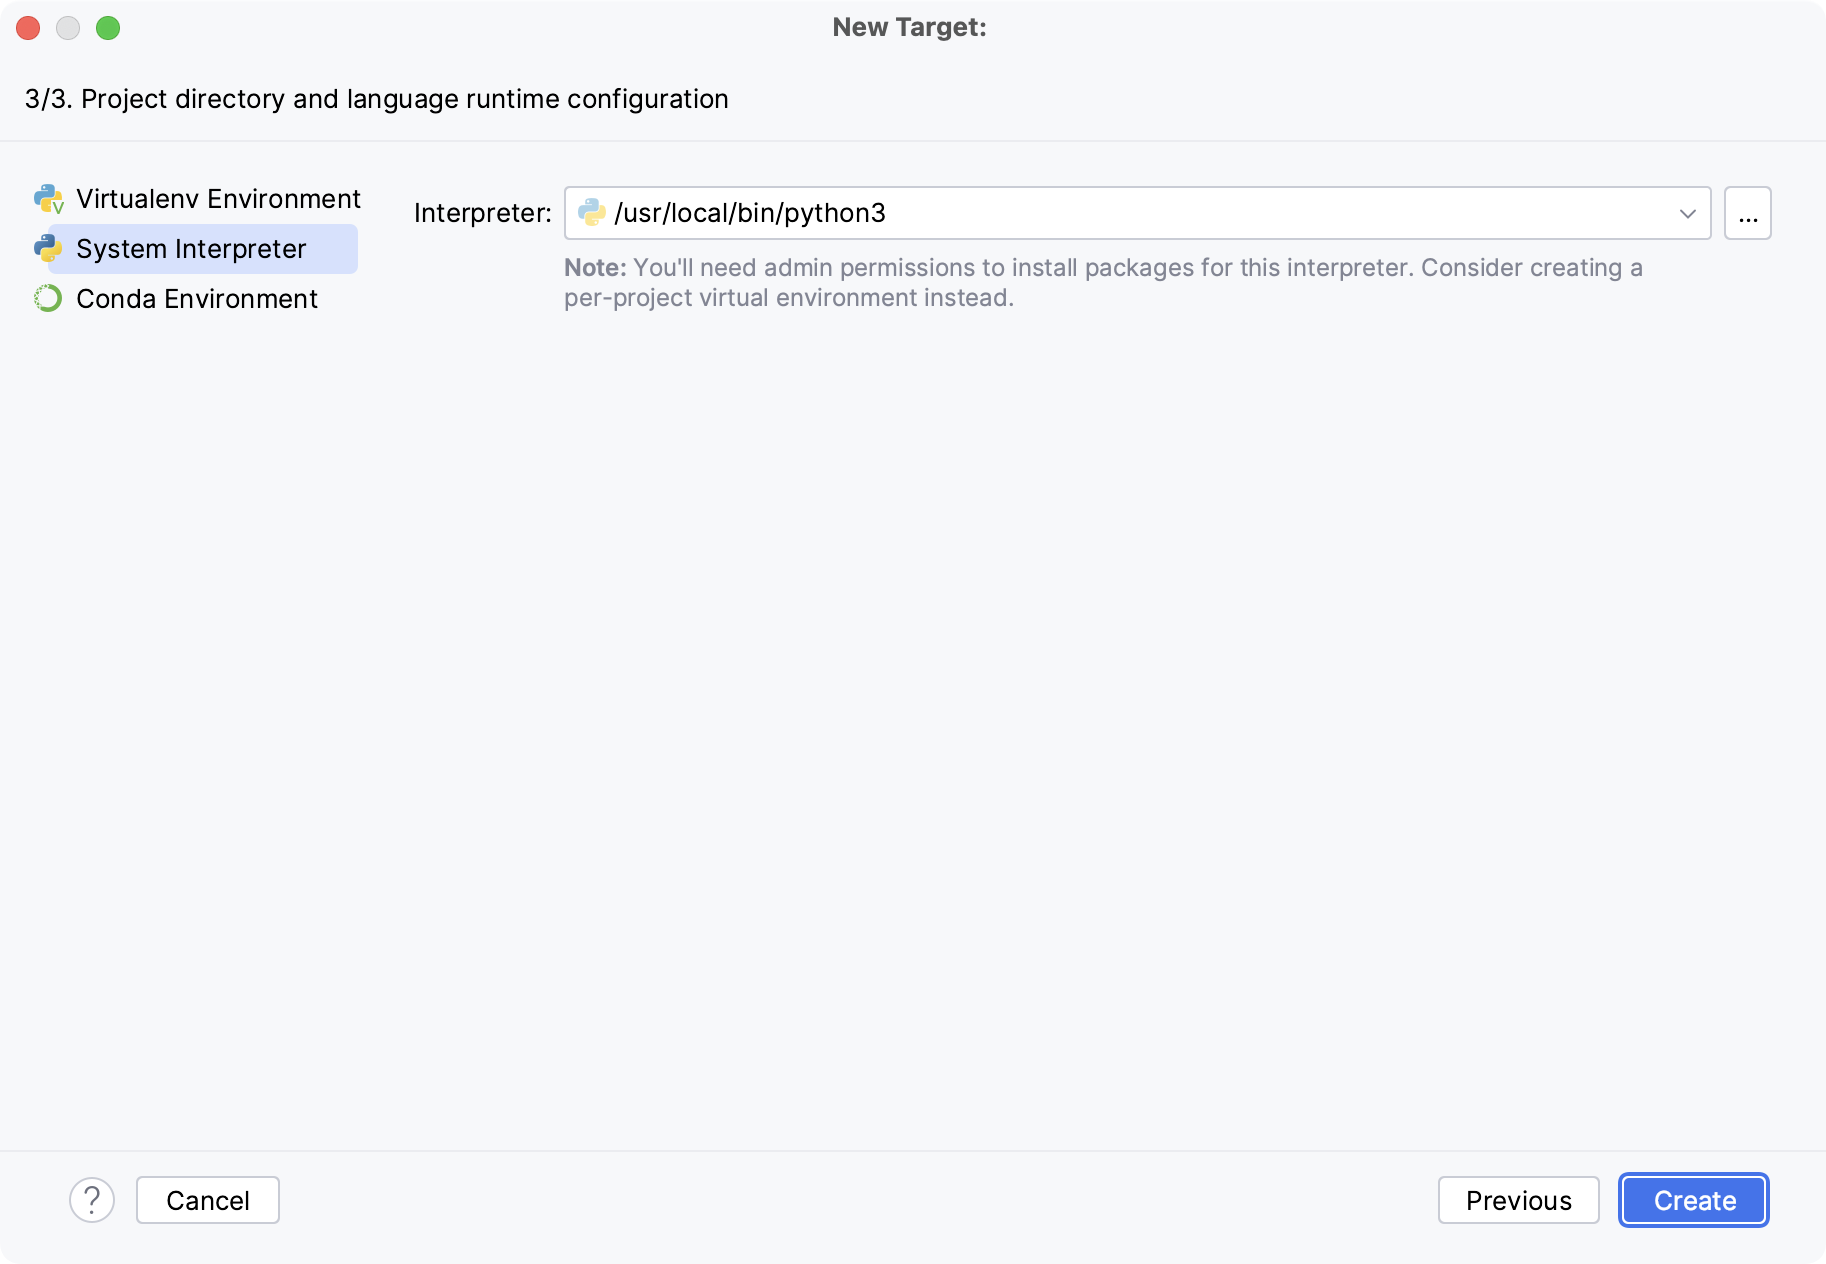
Task: Click the green maximize traffic light
Action: pyautogui.click(x=109, y=28)
